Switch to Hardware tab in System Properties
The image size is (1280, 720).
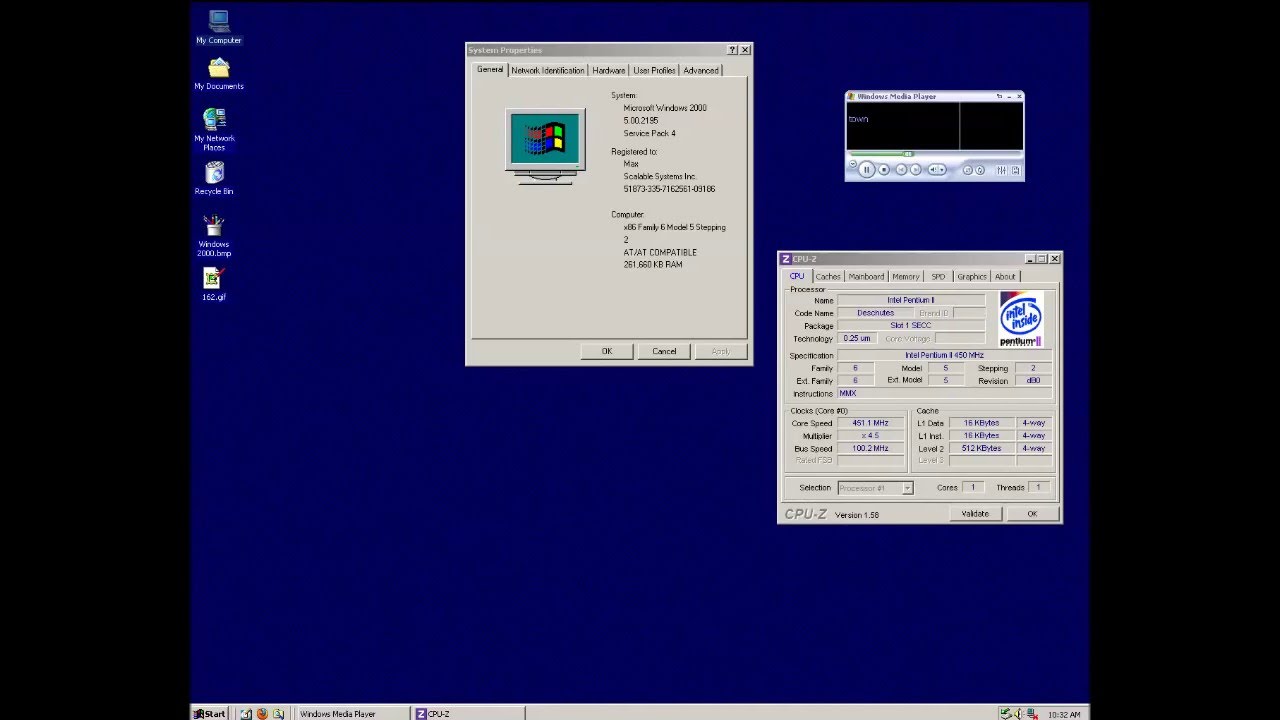click(x=608, y=70)
